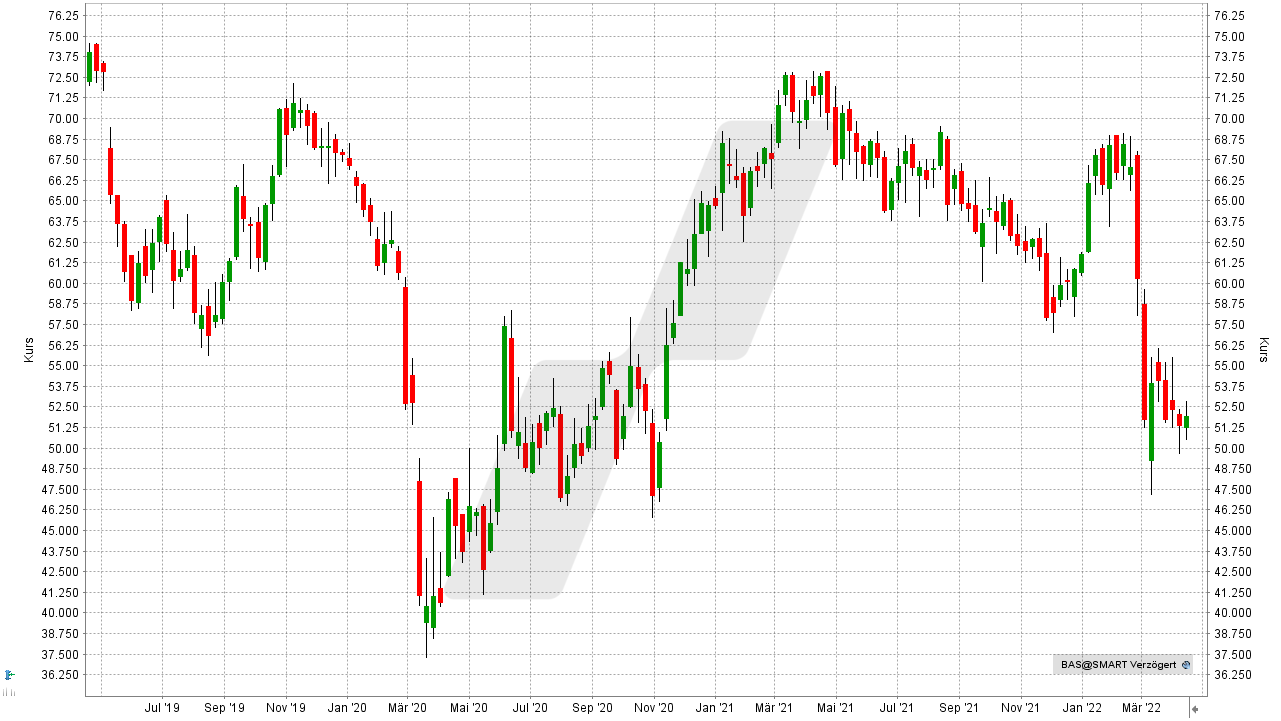The height and width of the screenshot is (721, 1281).
Task: Click the 50.00 value on the left axis
Action: coord(64,448)
